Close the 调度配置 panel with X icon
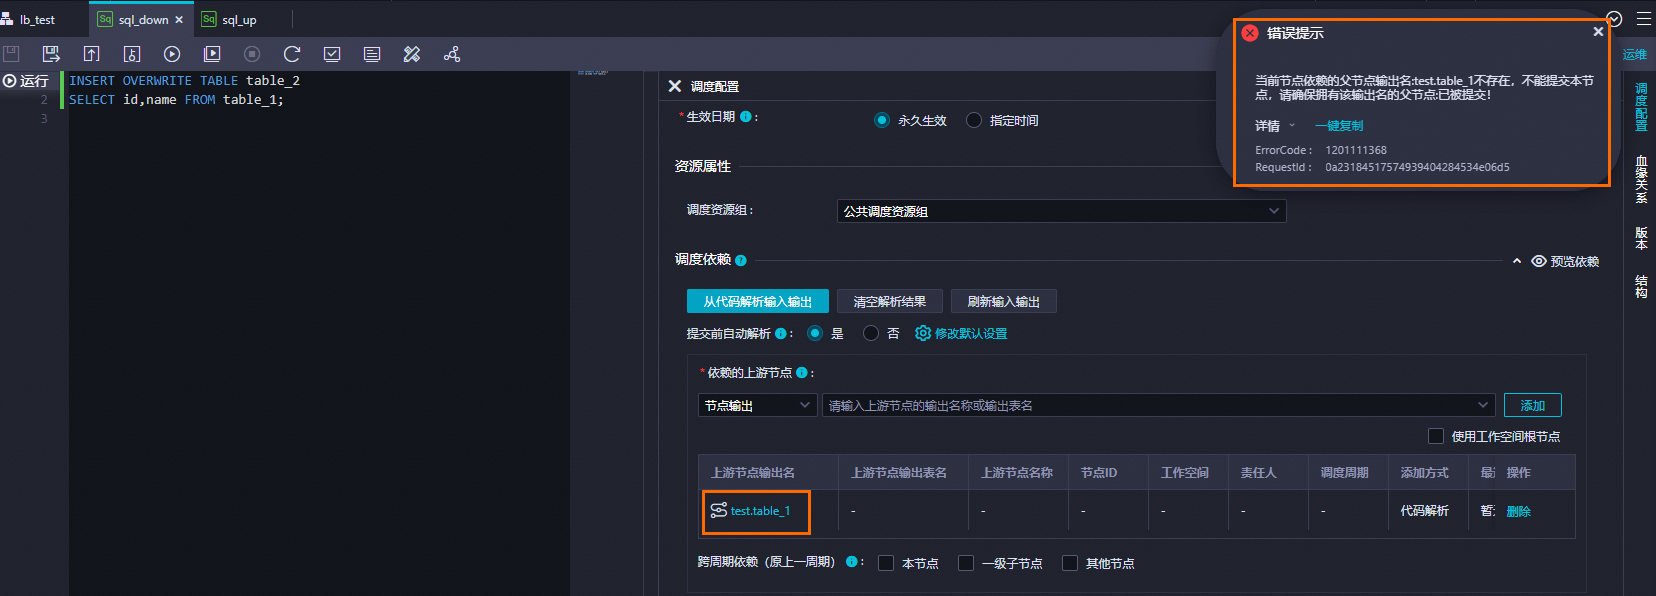The width and height of the screenshot is (1656, 596). [x=675, y=86]
